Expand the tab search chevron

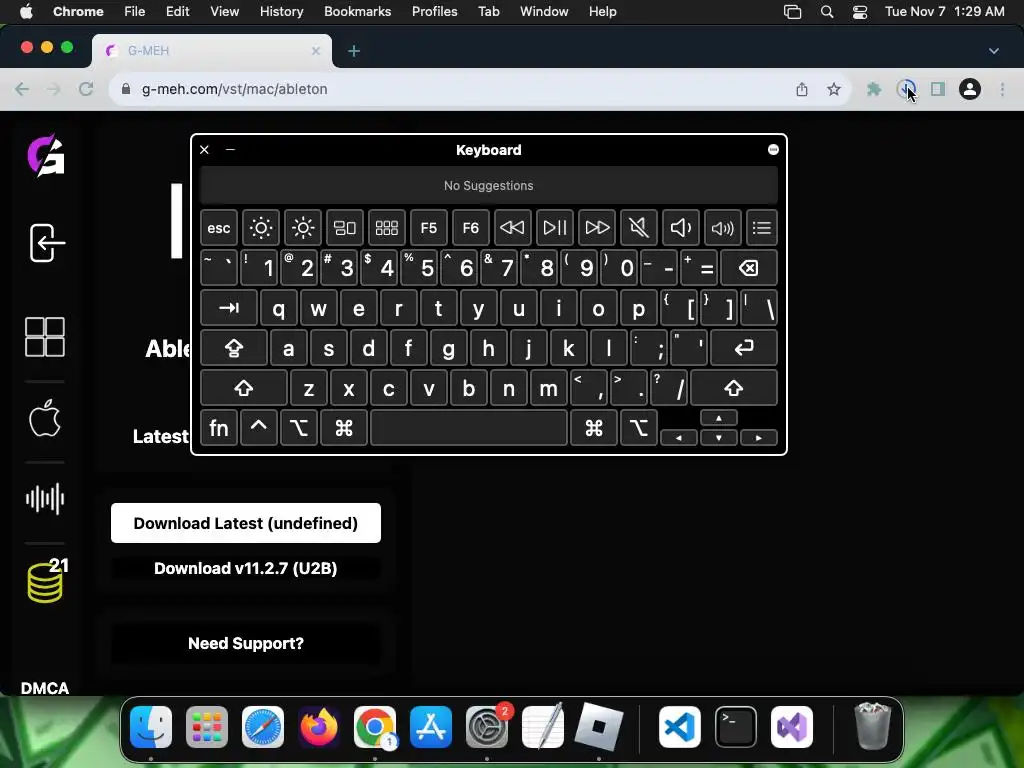993,51
